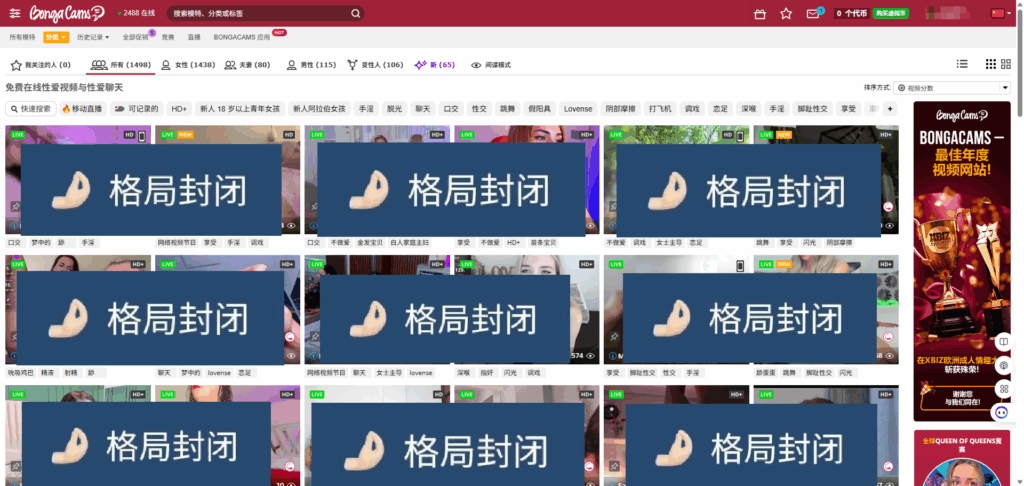Open the BONGACAMS 应用 nav item
Screen dimensions: 1024x486
(x=242, y=37)
